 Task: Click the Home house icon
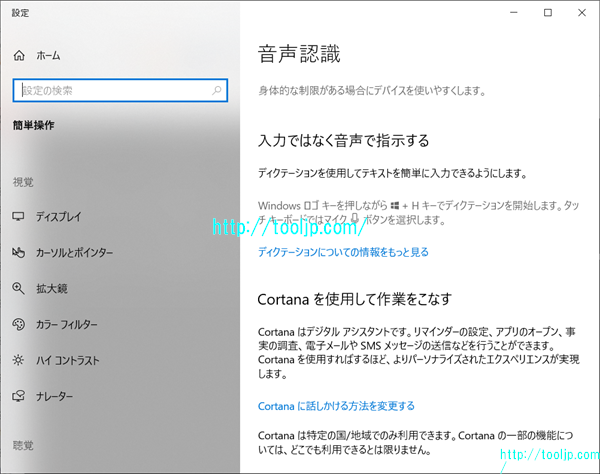point(19,56)
